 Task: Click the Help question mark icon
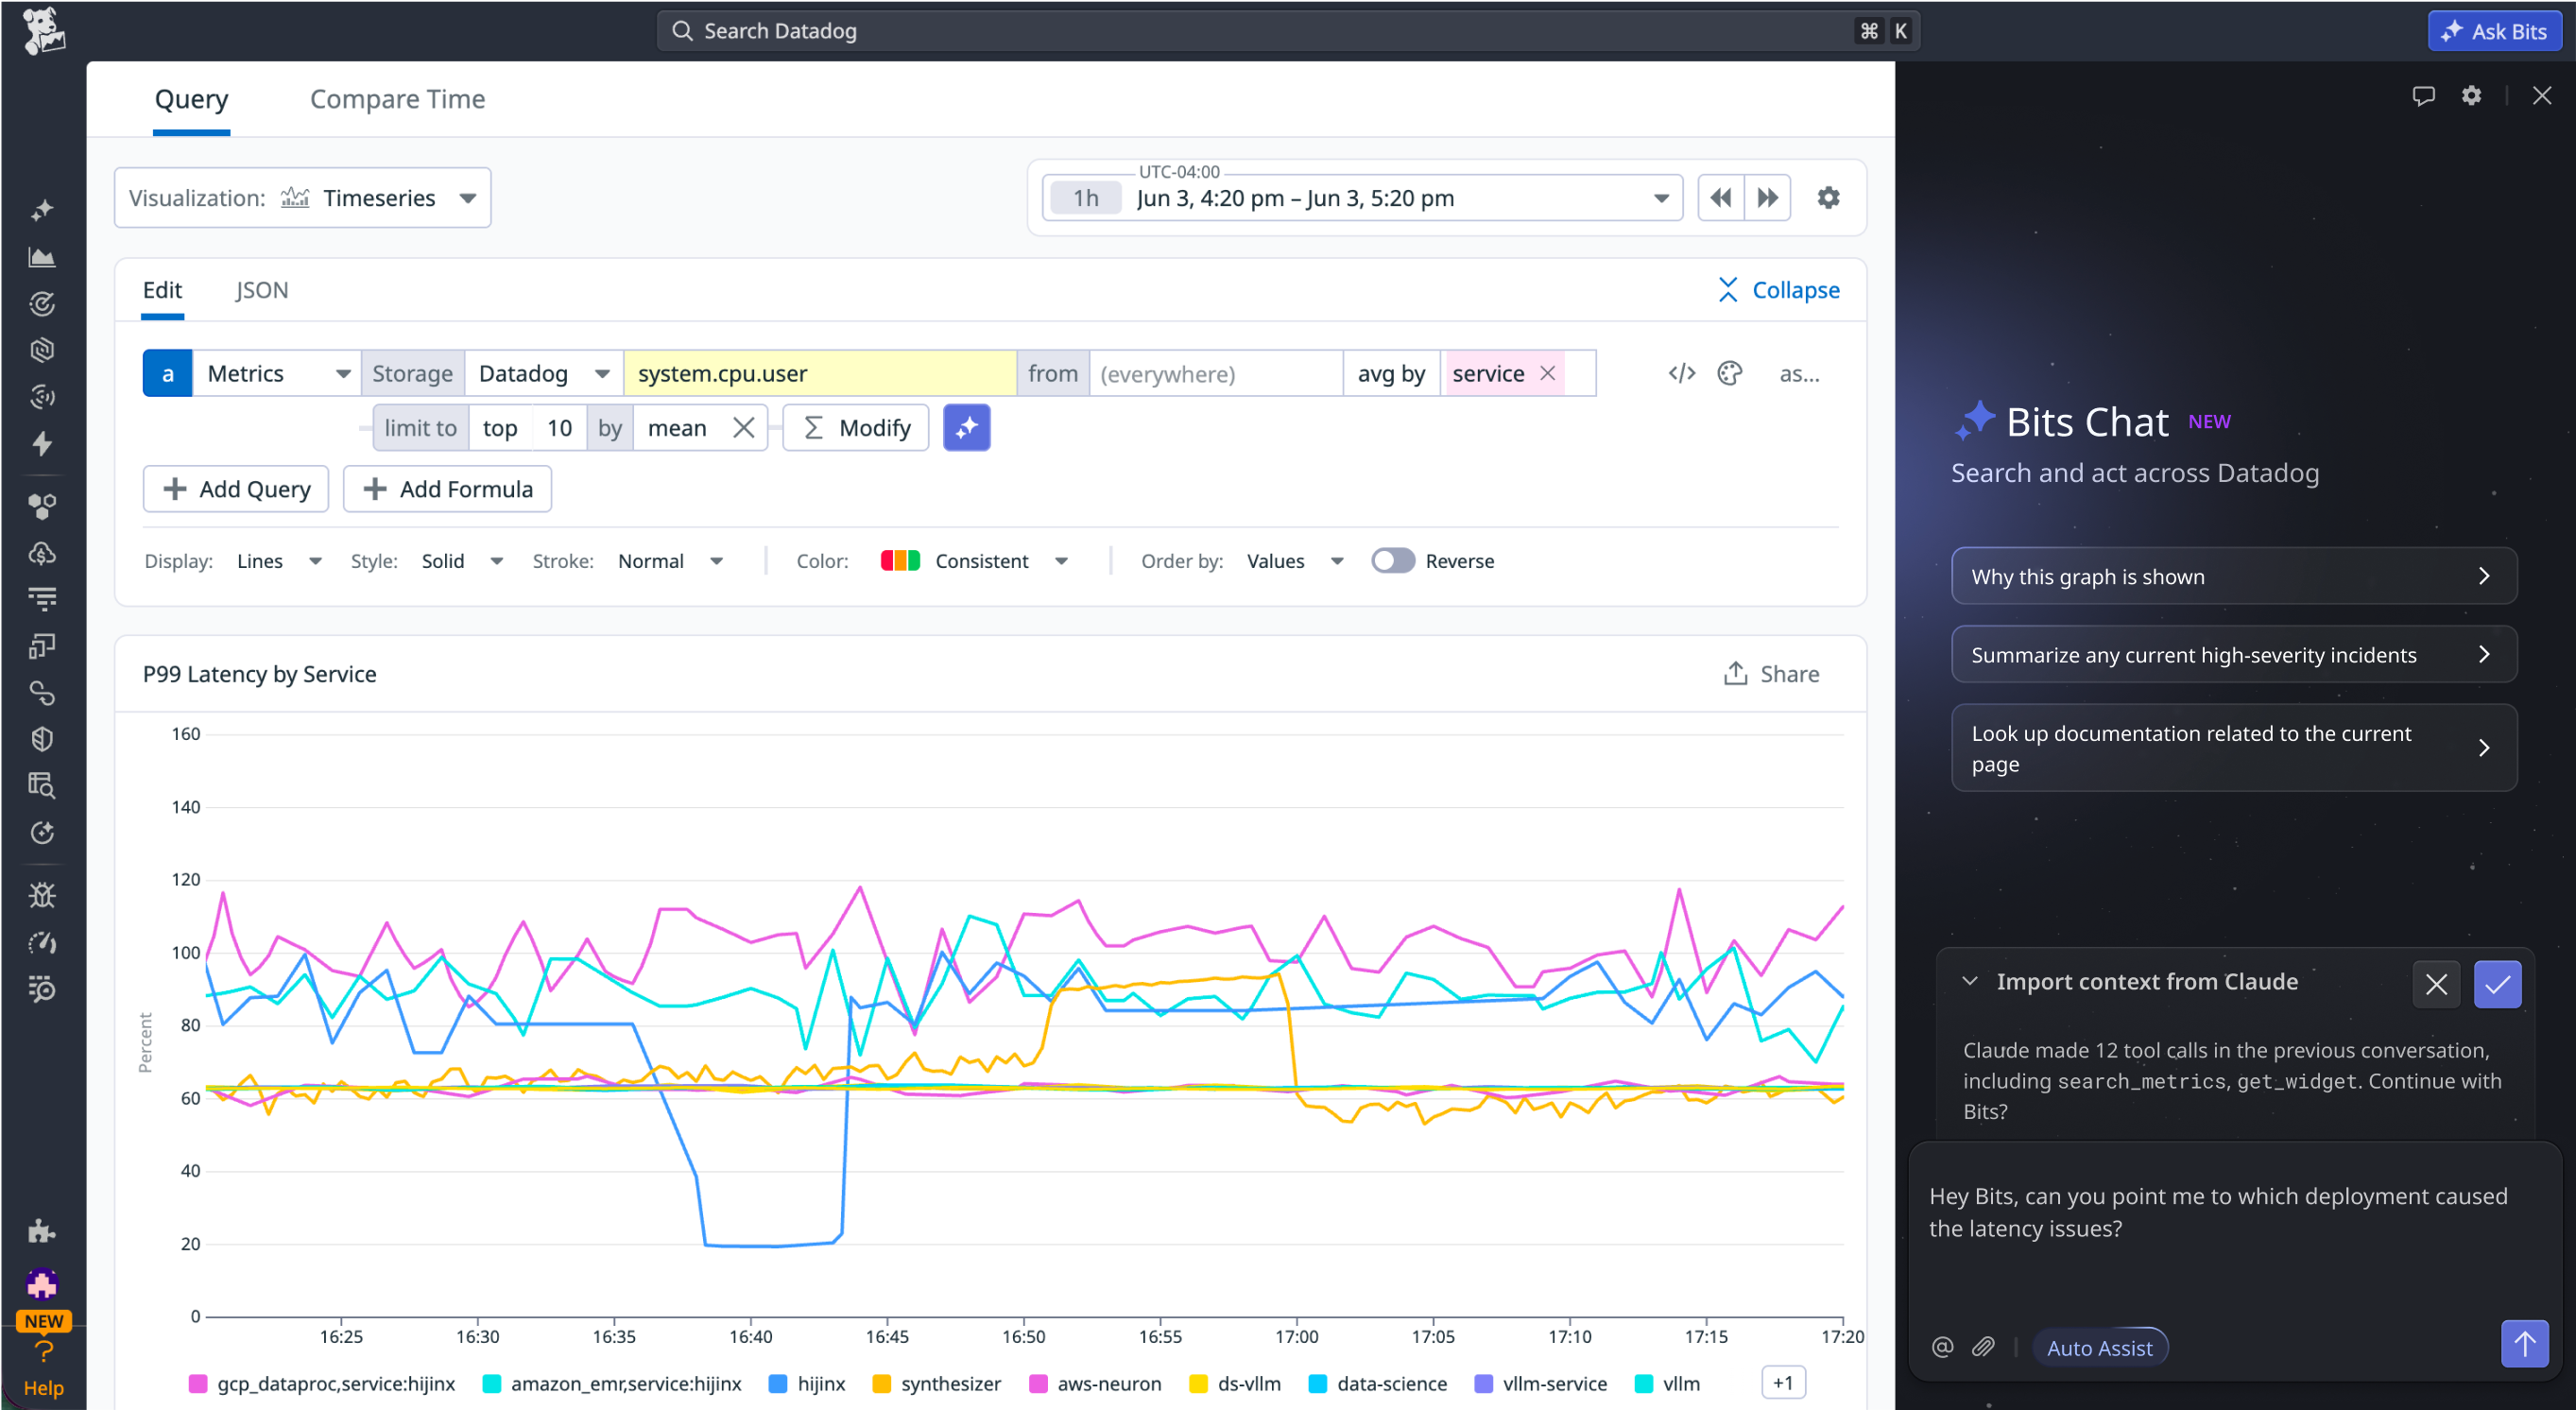43,1353
